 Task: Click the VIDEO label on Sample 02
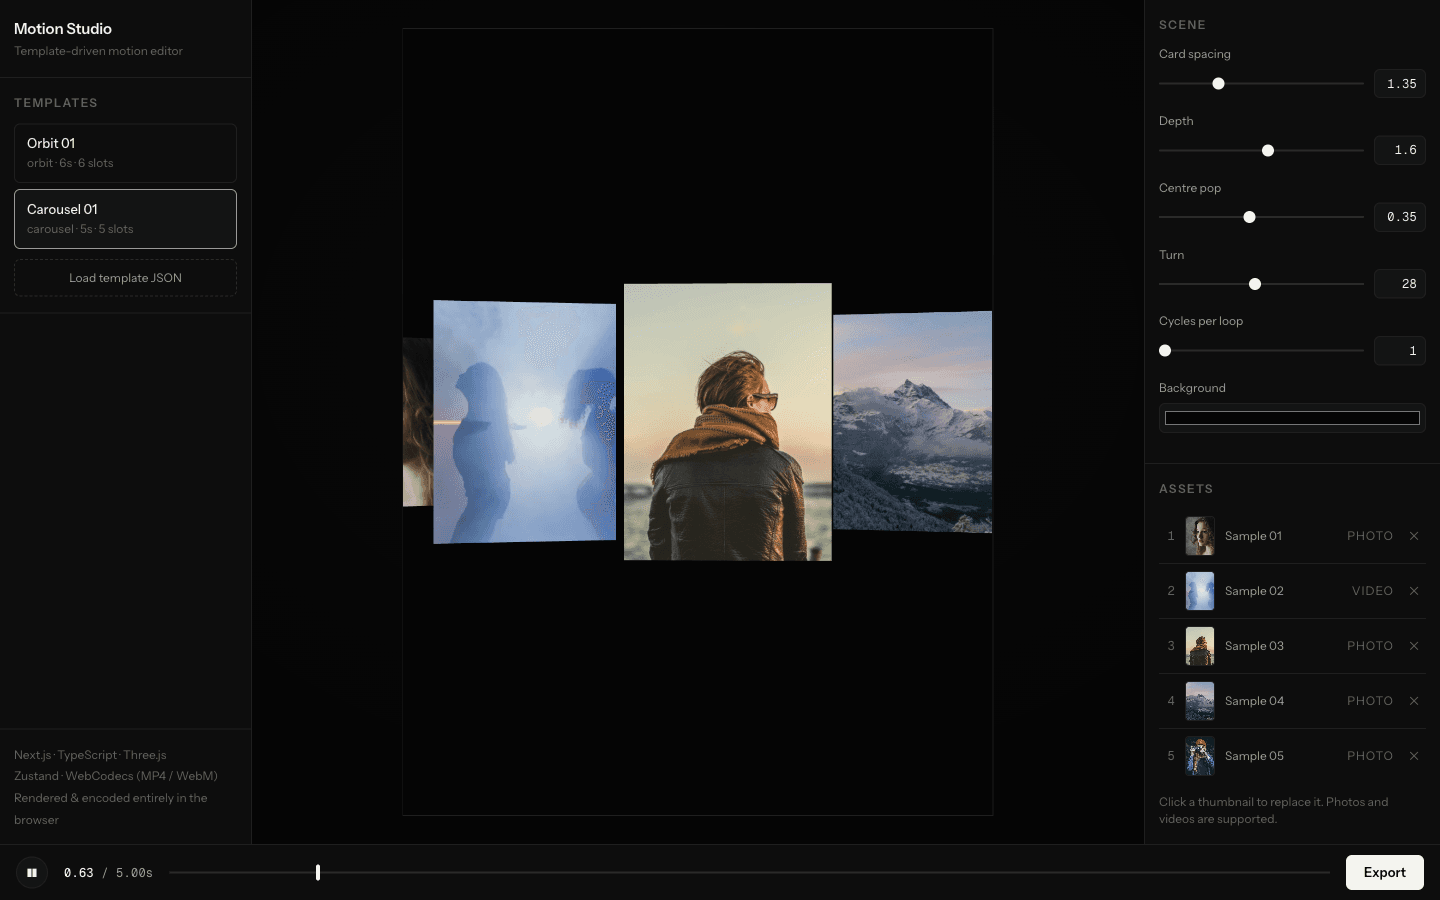[x=1372, y=591]
